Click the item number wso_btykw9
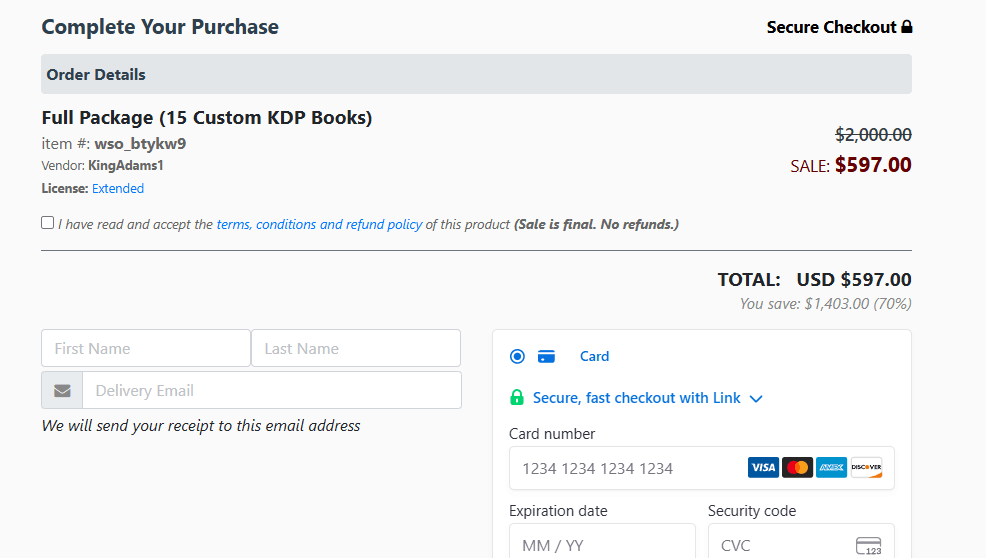This screenshot has height=558, width=986. (140, 144)
